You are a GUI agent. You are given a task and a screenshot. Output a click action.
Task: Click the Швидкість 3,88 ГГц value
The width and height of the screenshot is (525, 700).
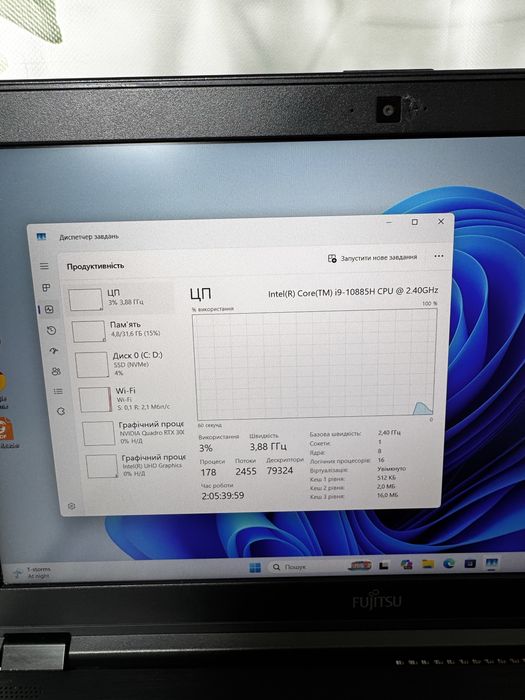(x=268, y=446)
